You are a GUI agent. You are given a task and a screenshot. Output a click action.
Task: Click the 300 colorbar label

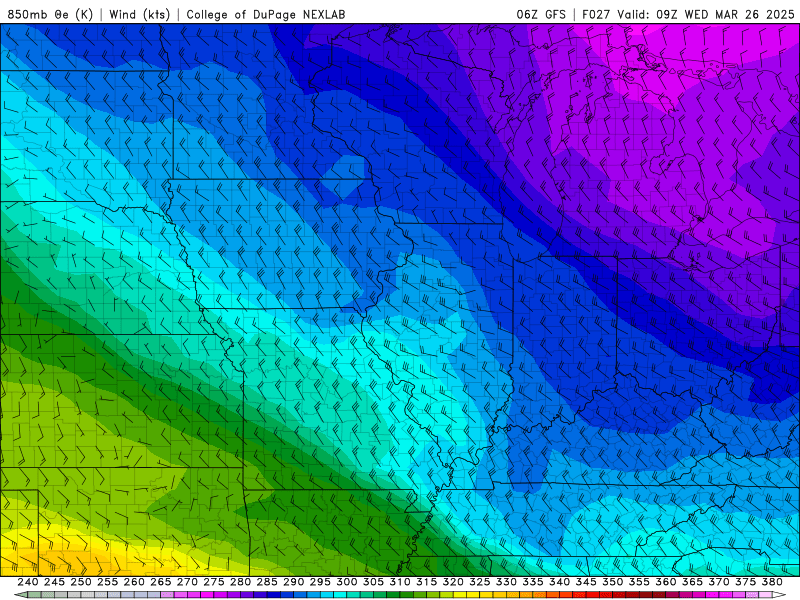[346, 582]
